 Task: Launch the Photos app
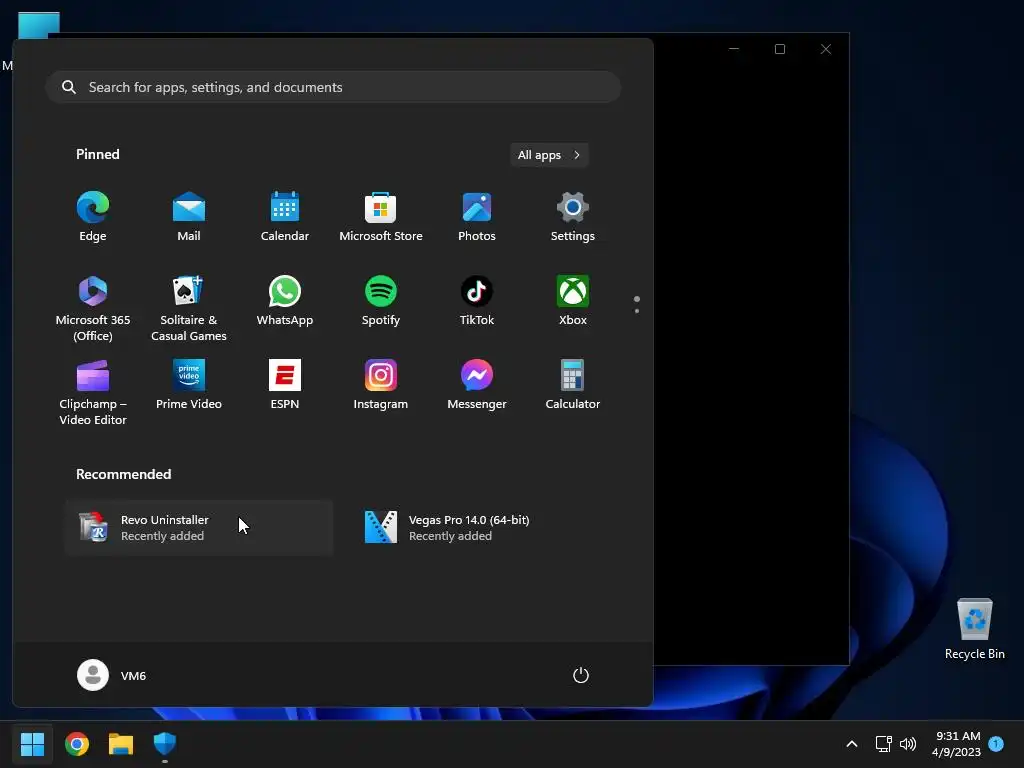click(477, 217)
